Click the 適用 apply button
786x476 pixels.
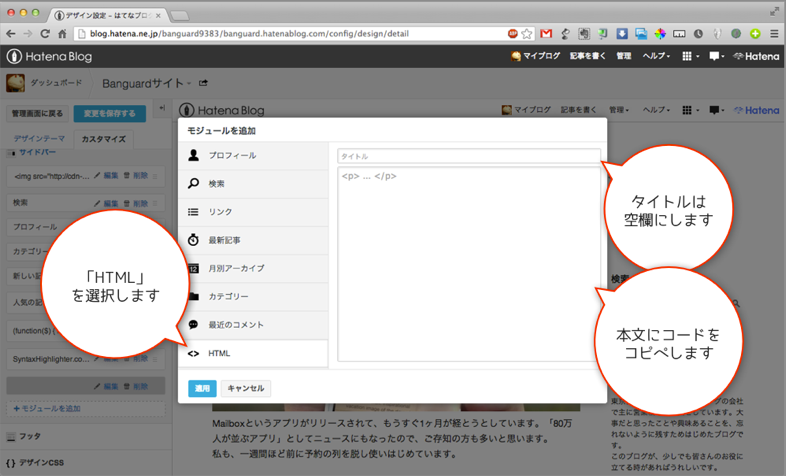click(202, 388)
